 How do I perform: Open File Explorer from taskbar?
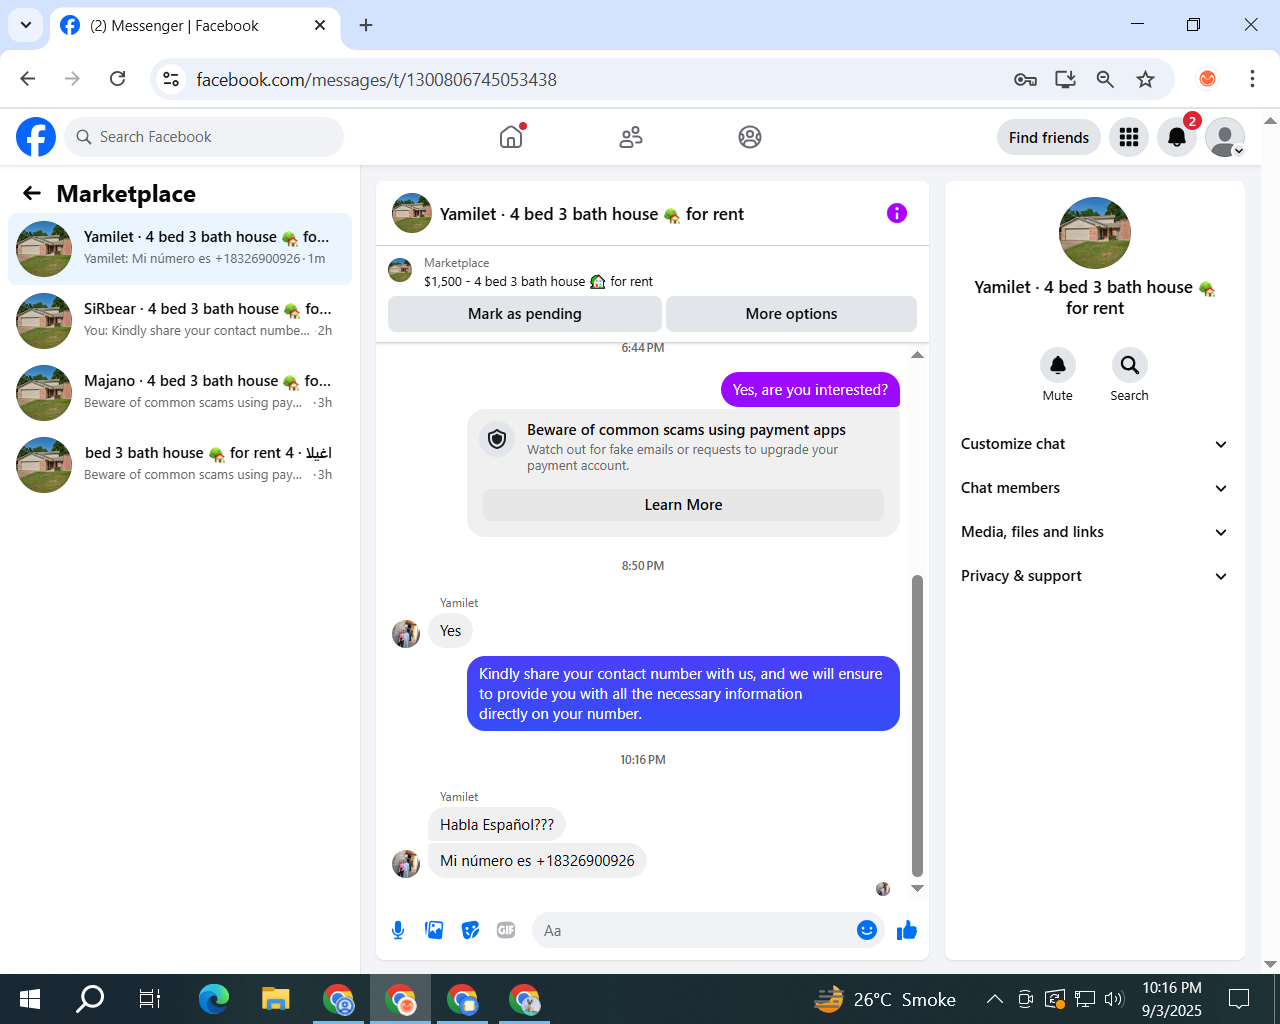(x=275, y=998)
